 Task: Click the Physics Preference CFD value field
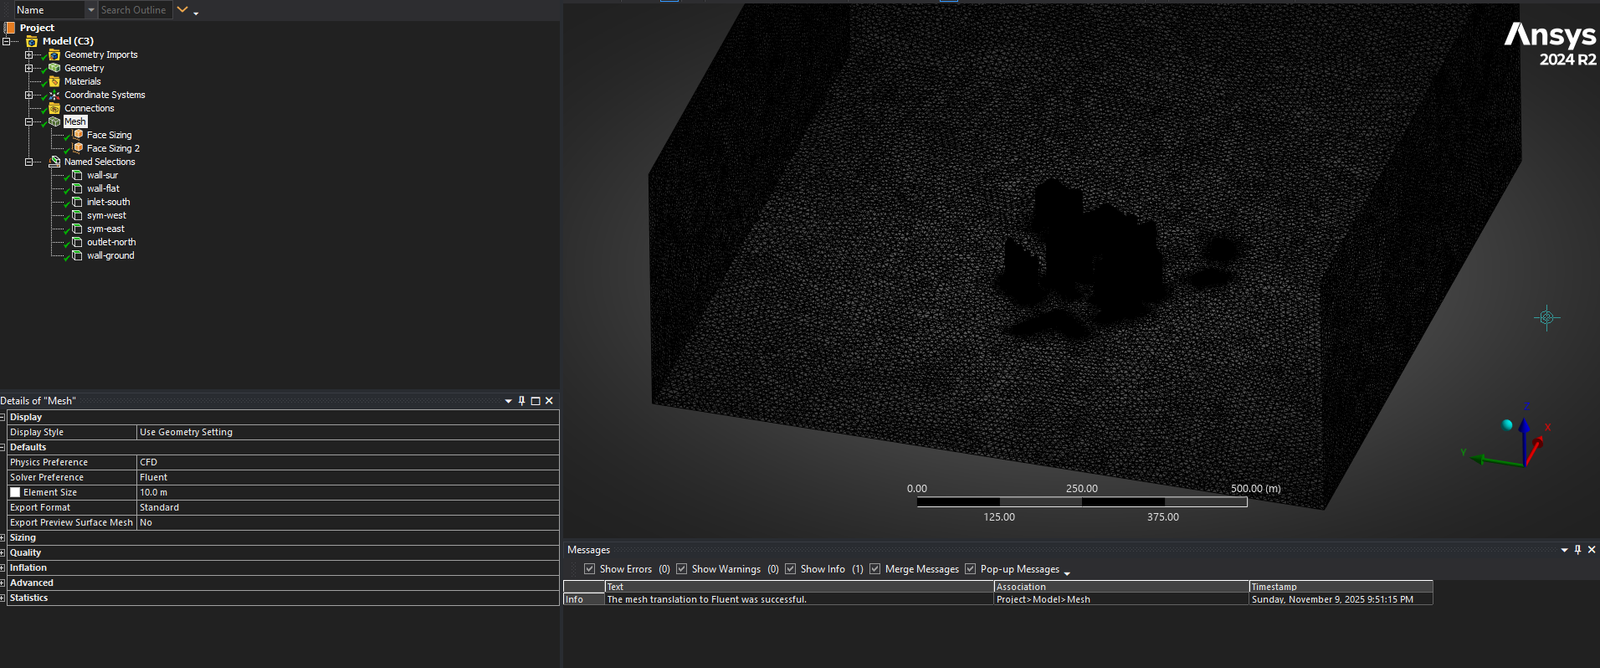pos(346,463)
